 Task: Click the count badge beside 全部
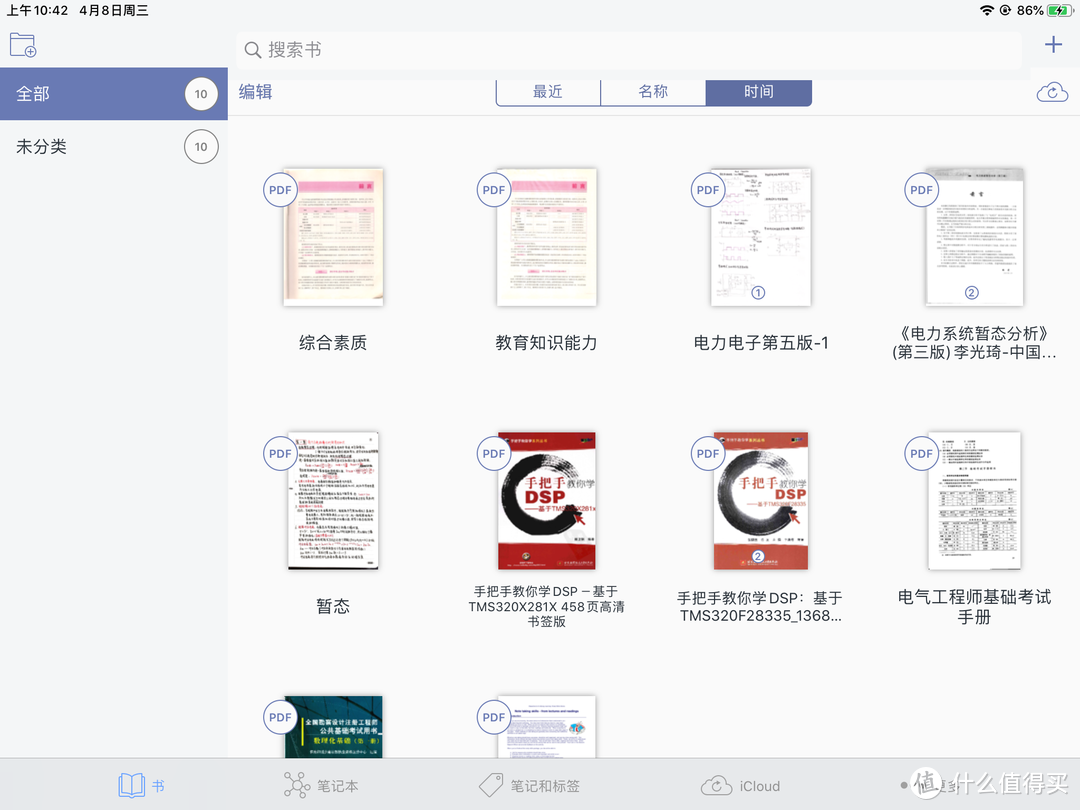(x=201, y=94)
